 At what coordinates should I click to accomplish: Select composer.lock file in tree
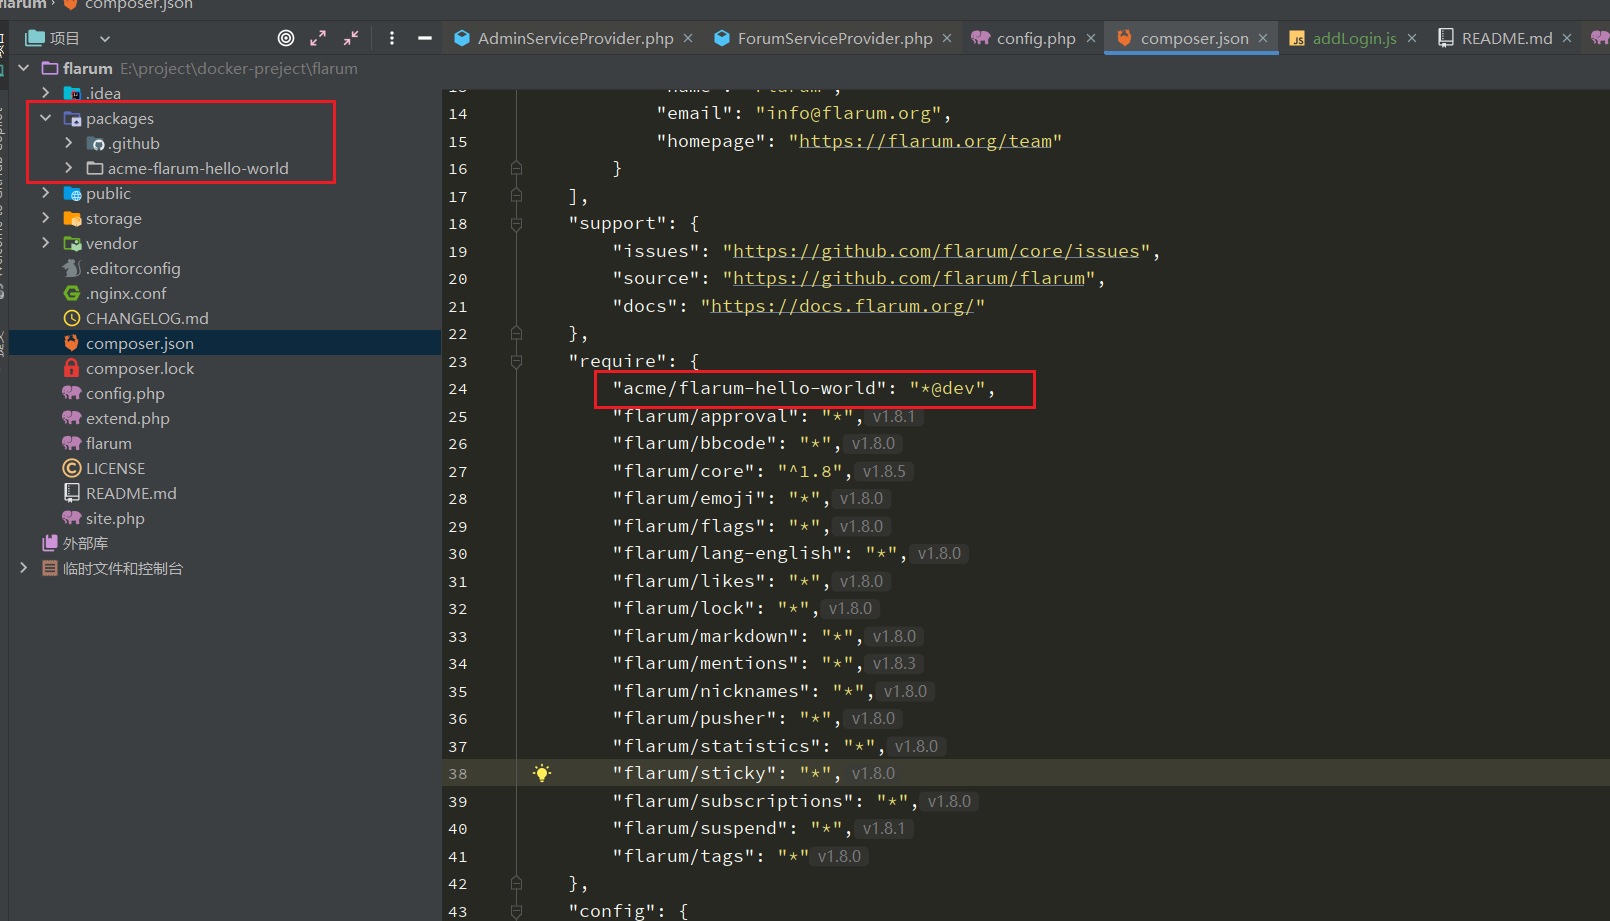[x=140, y=368]
